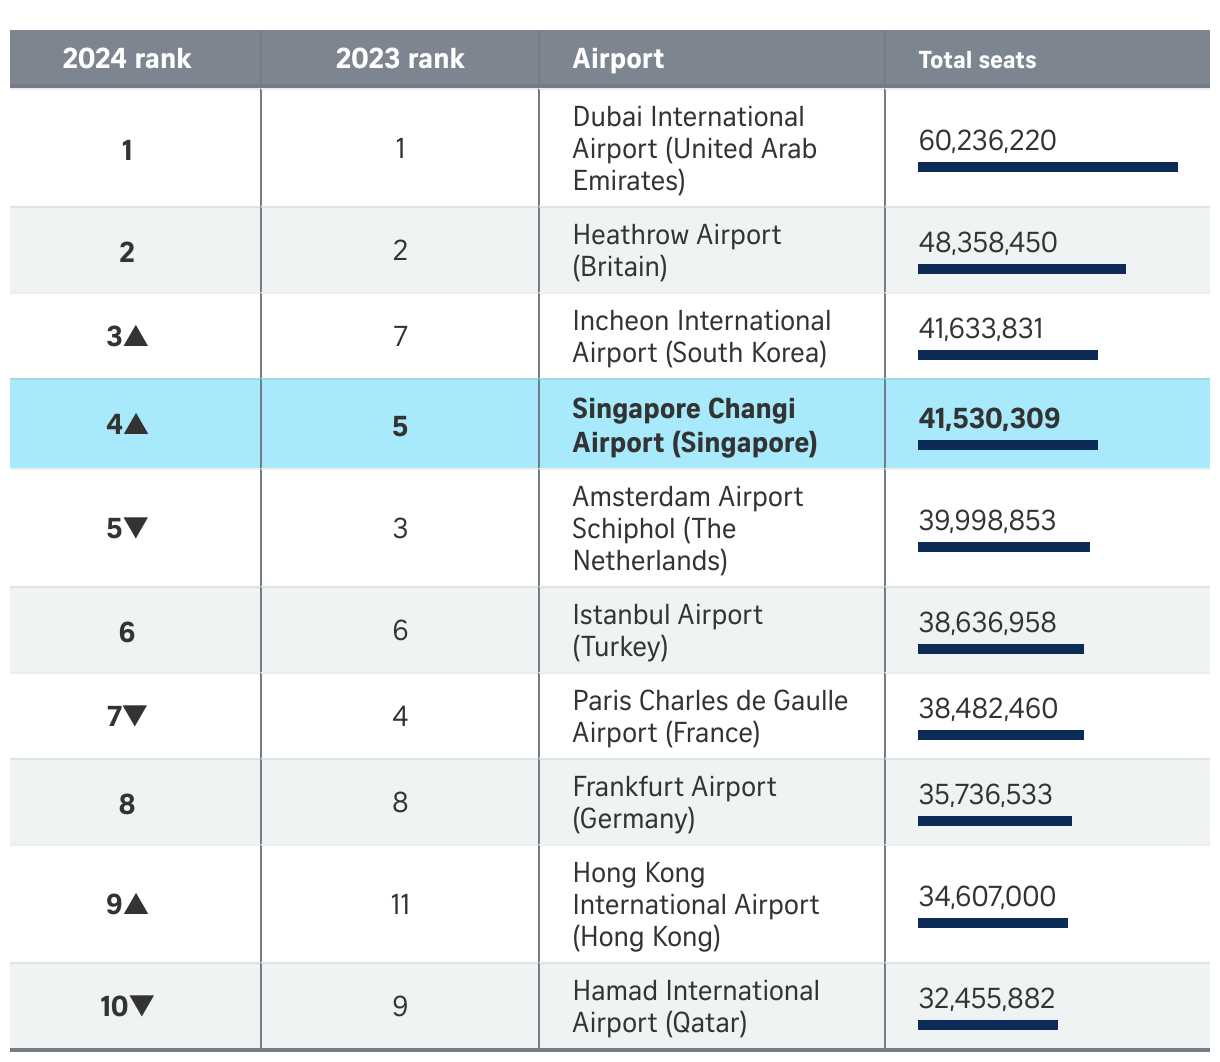Click the "2024 rank" column header
The width and height of the screenshot is (1220, 1062).
pyautogui.click(x=127, y=59)
